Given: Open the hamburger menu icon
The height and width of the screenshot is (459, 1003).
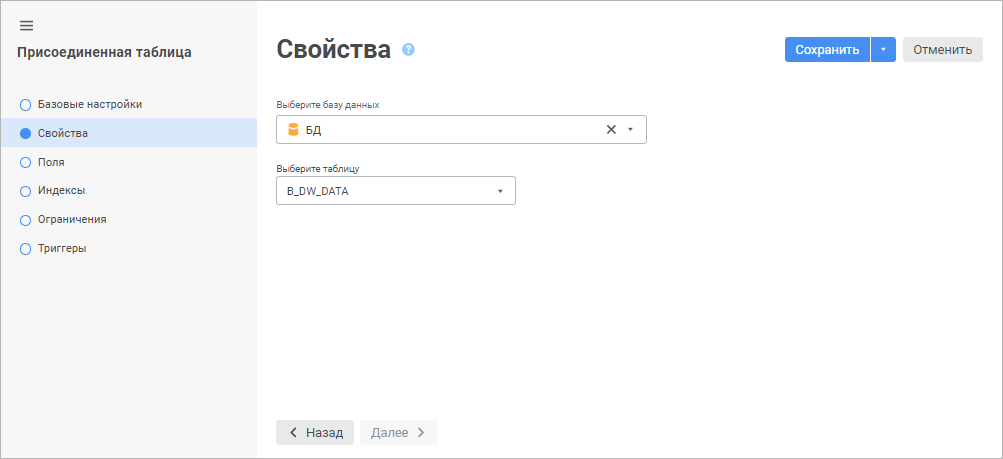Looking at the screenshot, I should [x=27, y=25].
